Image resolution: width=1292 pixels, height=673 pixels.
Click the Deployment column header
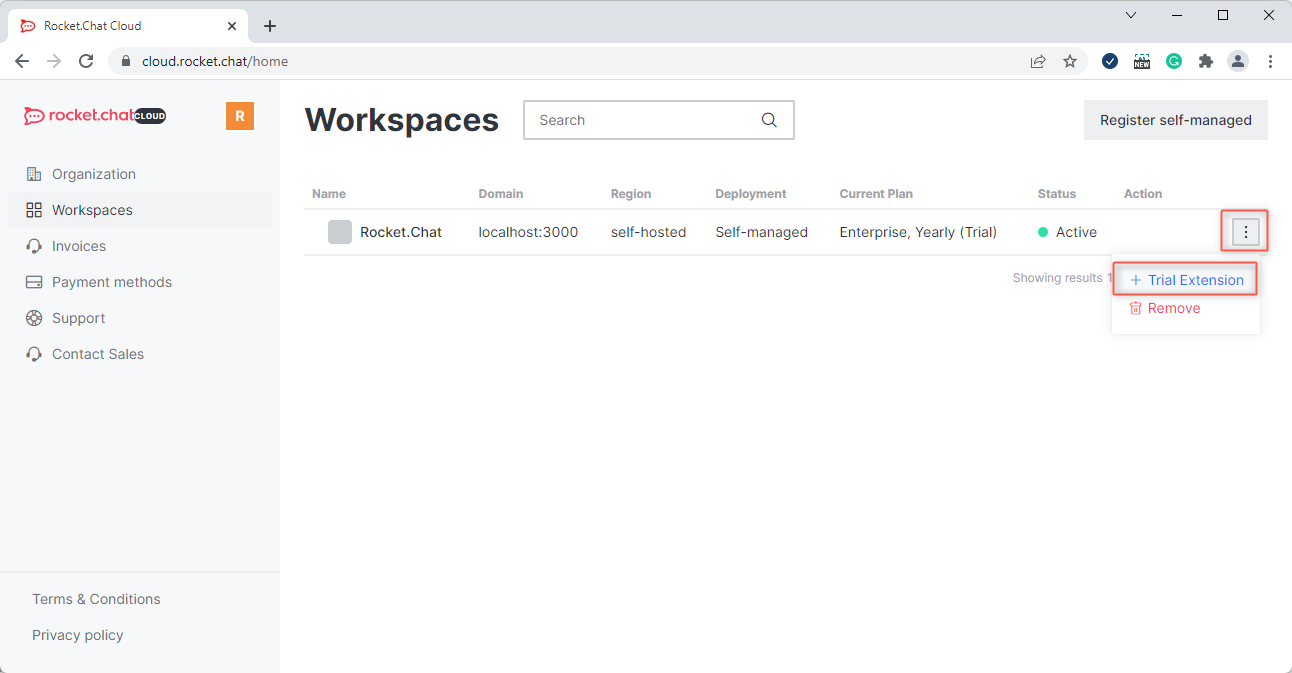(751, 194)
